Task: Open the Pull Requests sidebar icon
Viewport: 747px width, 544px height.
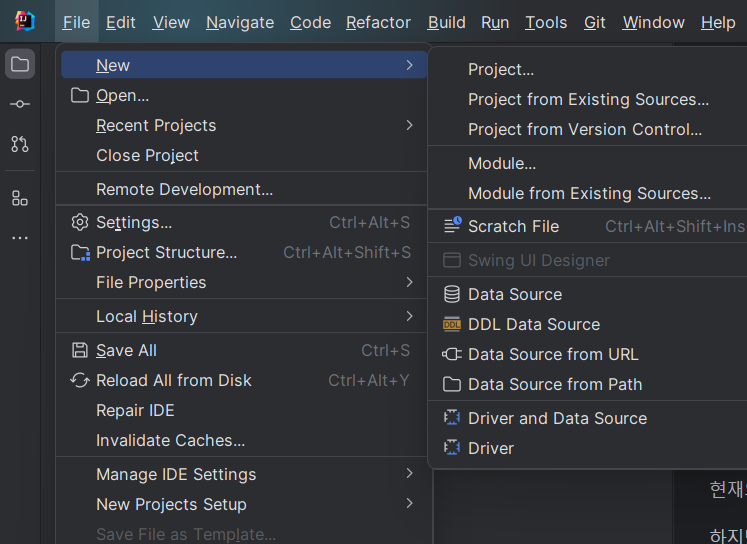Action: [x=20, y=144]
